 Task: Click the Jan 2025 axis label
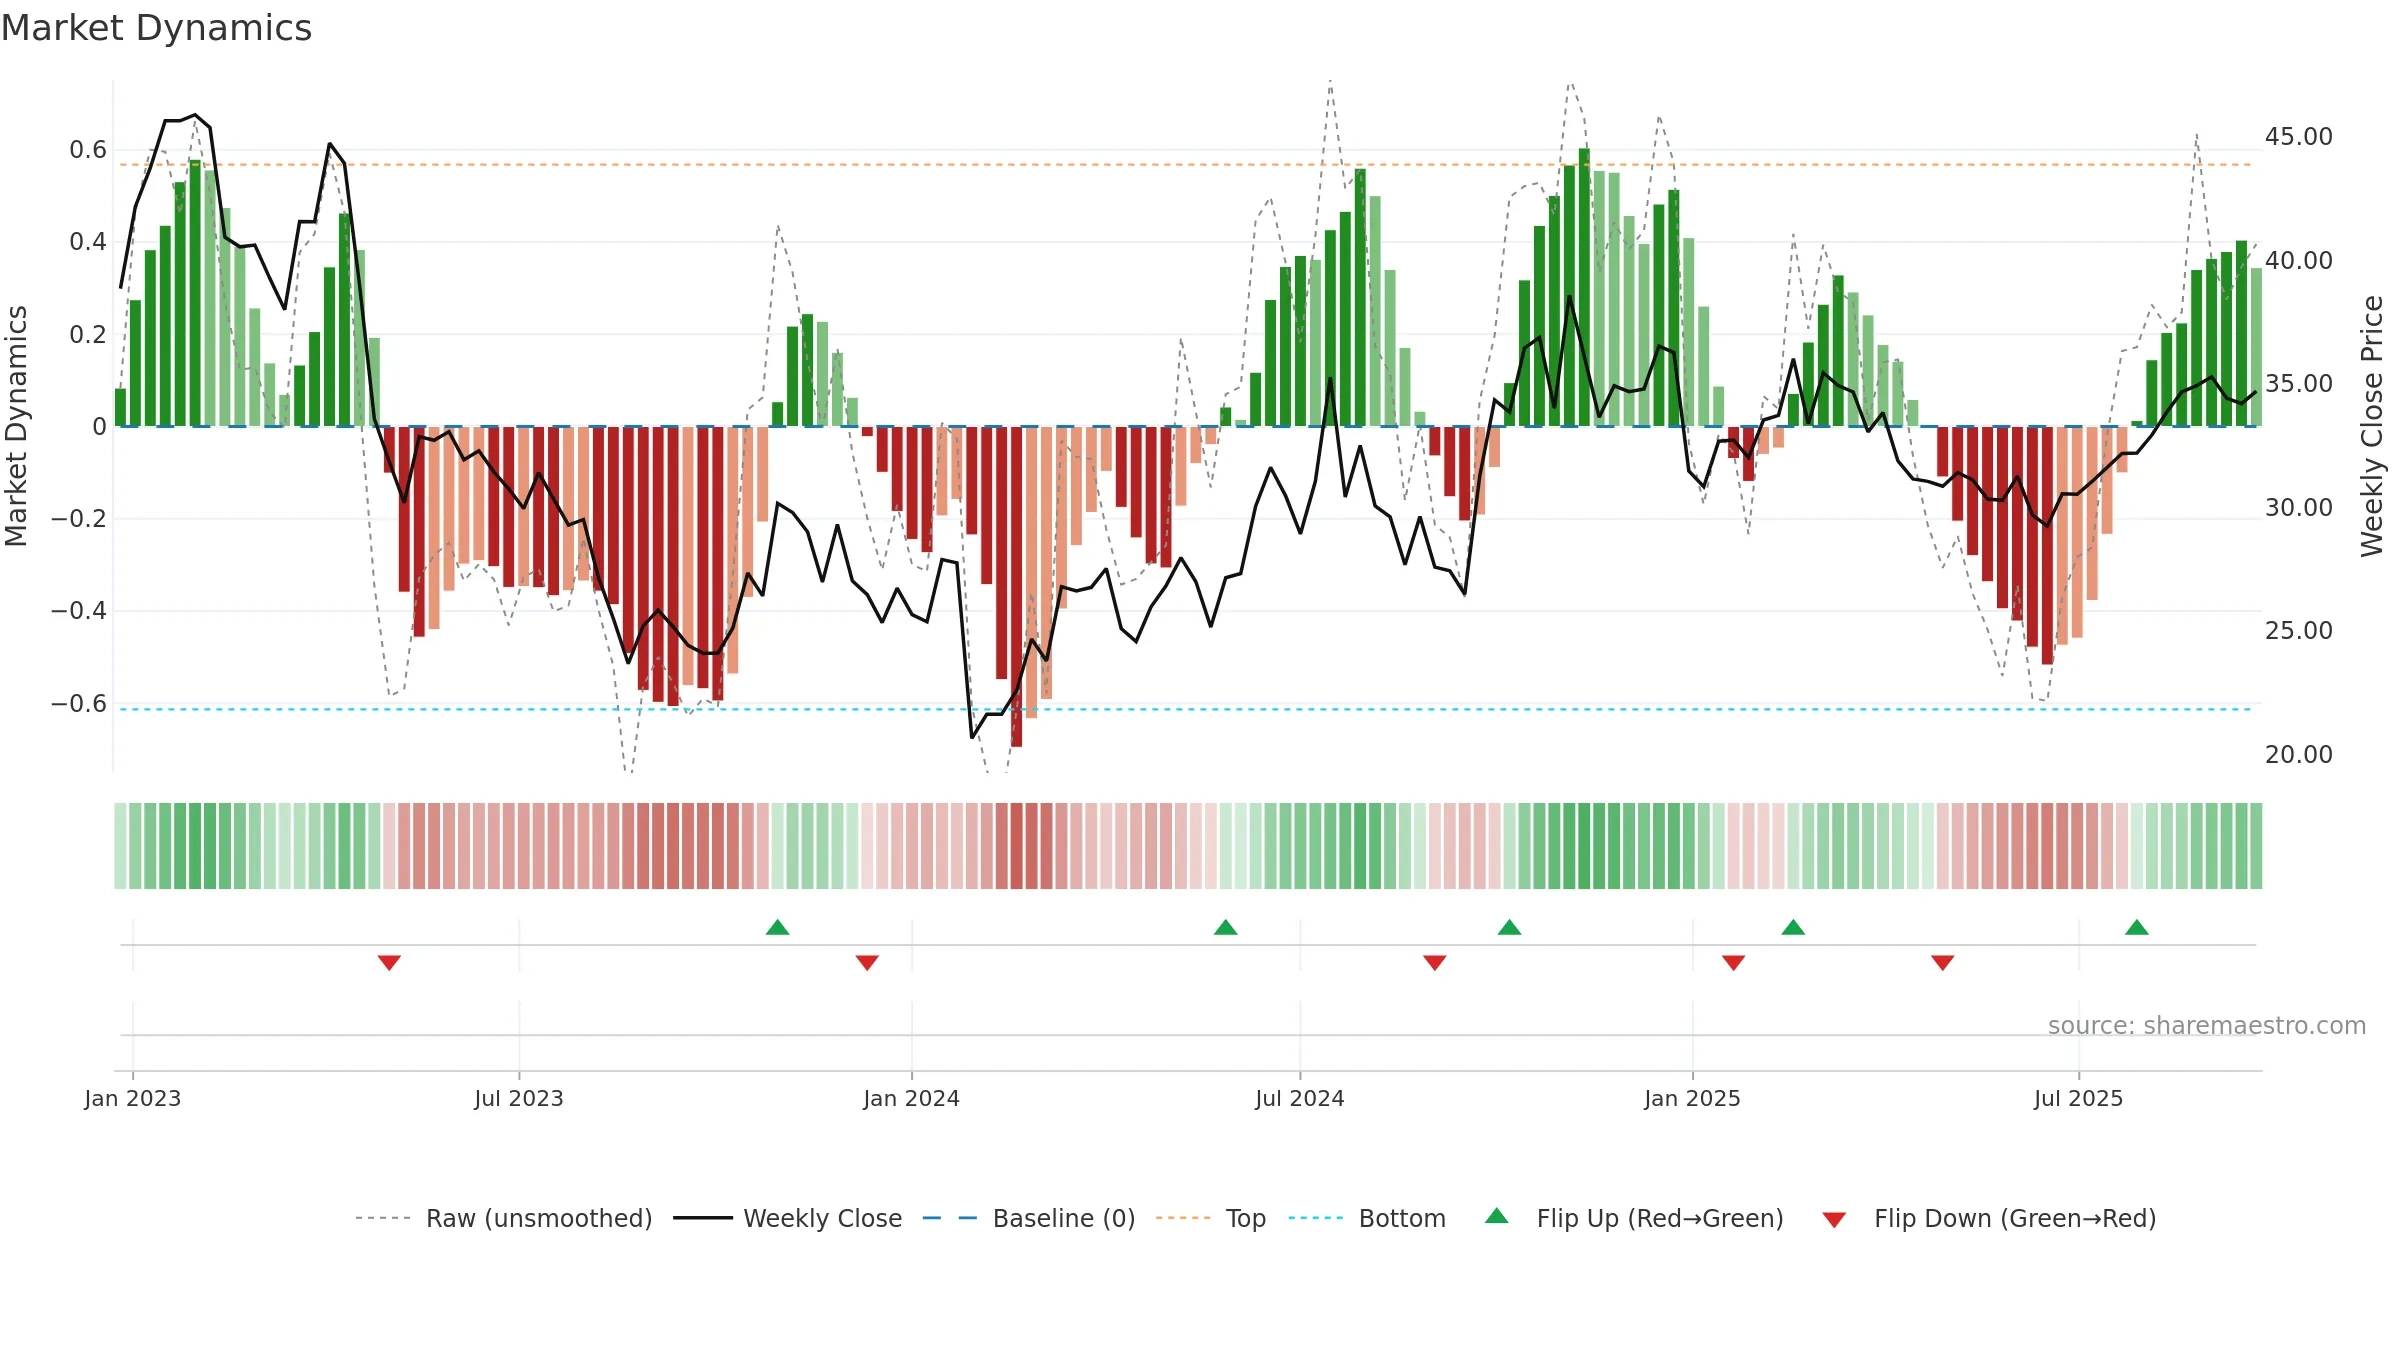(1693, 1098)
